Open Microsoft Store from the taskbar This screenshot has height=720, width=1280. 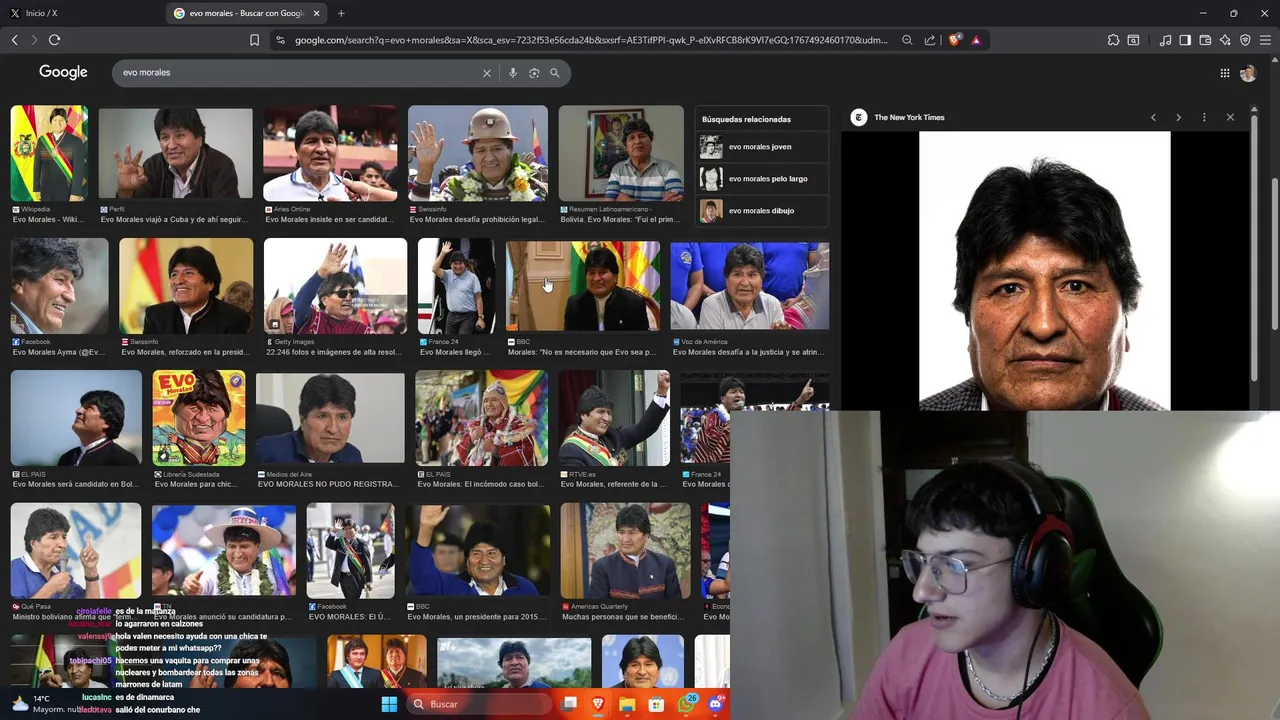click(656, 704)
